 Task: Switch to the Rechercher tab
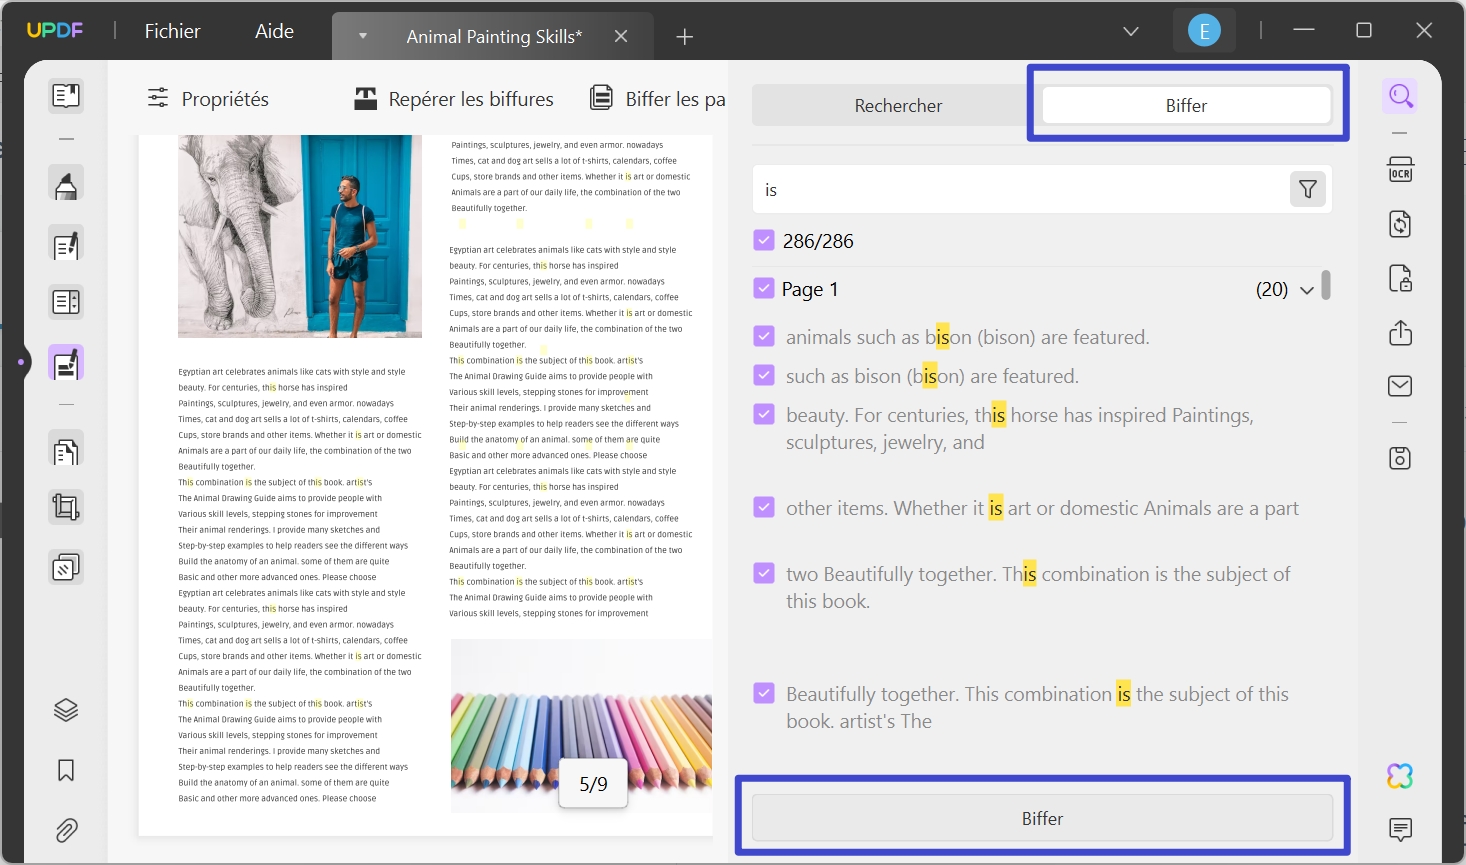(x=898, y=106)
